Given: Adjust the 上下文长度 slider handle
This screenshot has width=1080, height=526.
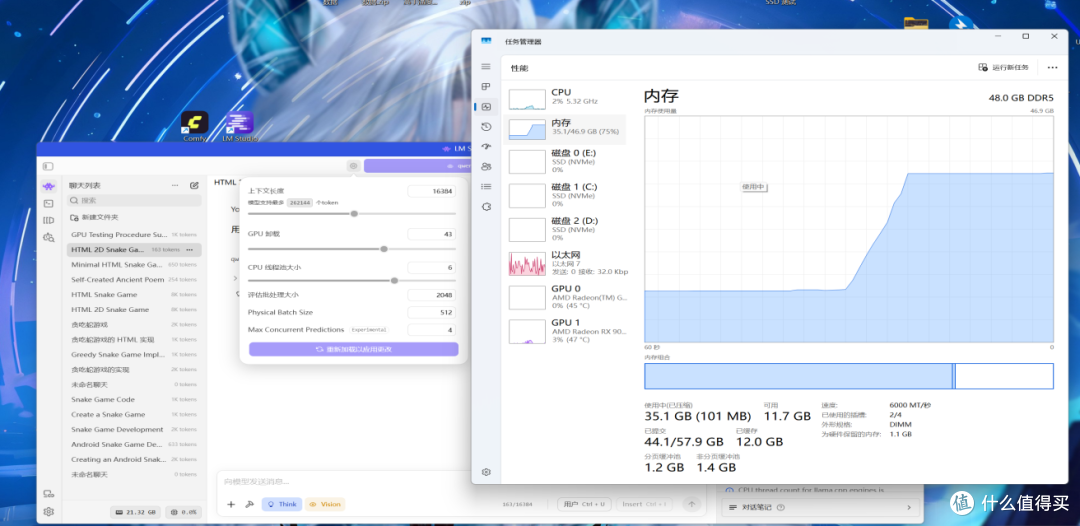Looking at the screenshot, I should pyautogui.click(x=354, y=213).
